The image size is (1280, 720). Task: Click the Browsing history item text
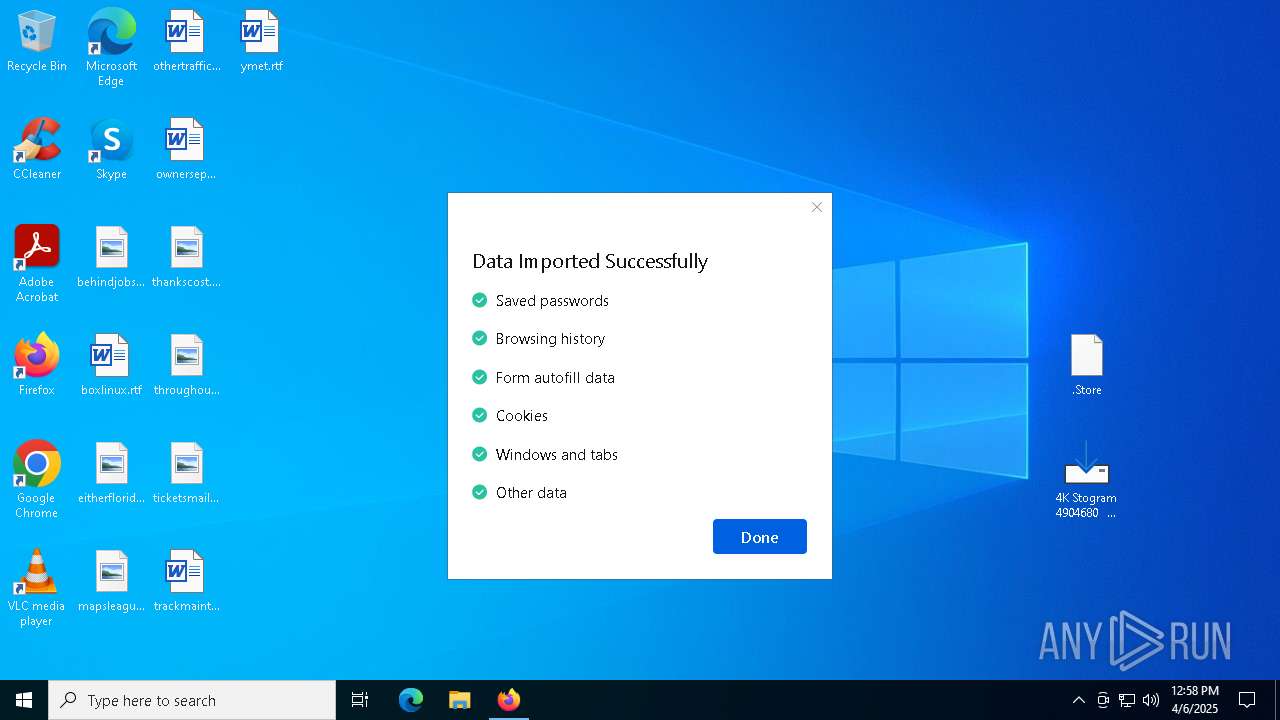pyautogui.click(x=550, y=339)
